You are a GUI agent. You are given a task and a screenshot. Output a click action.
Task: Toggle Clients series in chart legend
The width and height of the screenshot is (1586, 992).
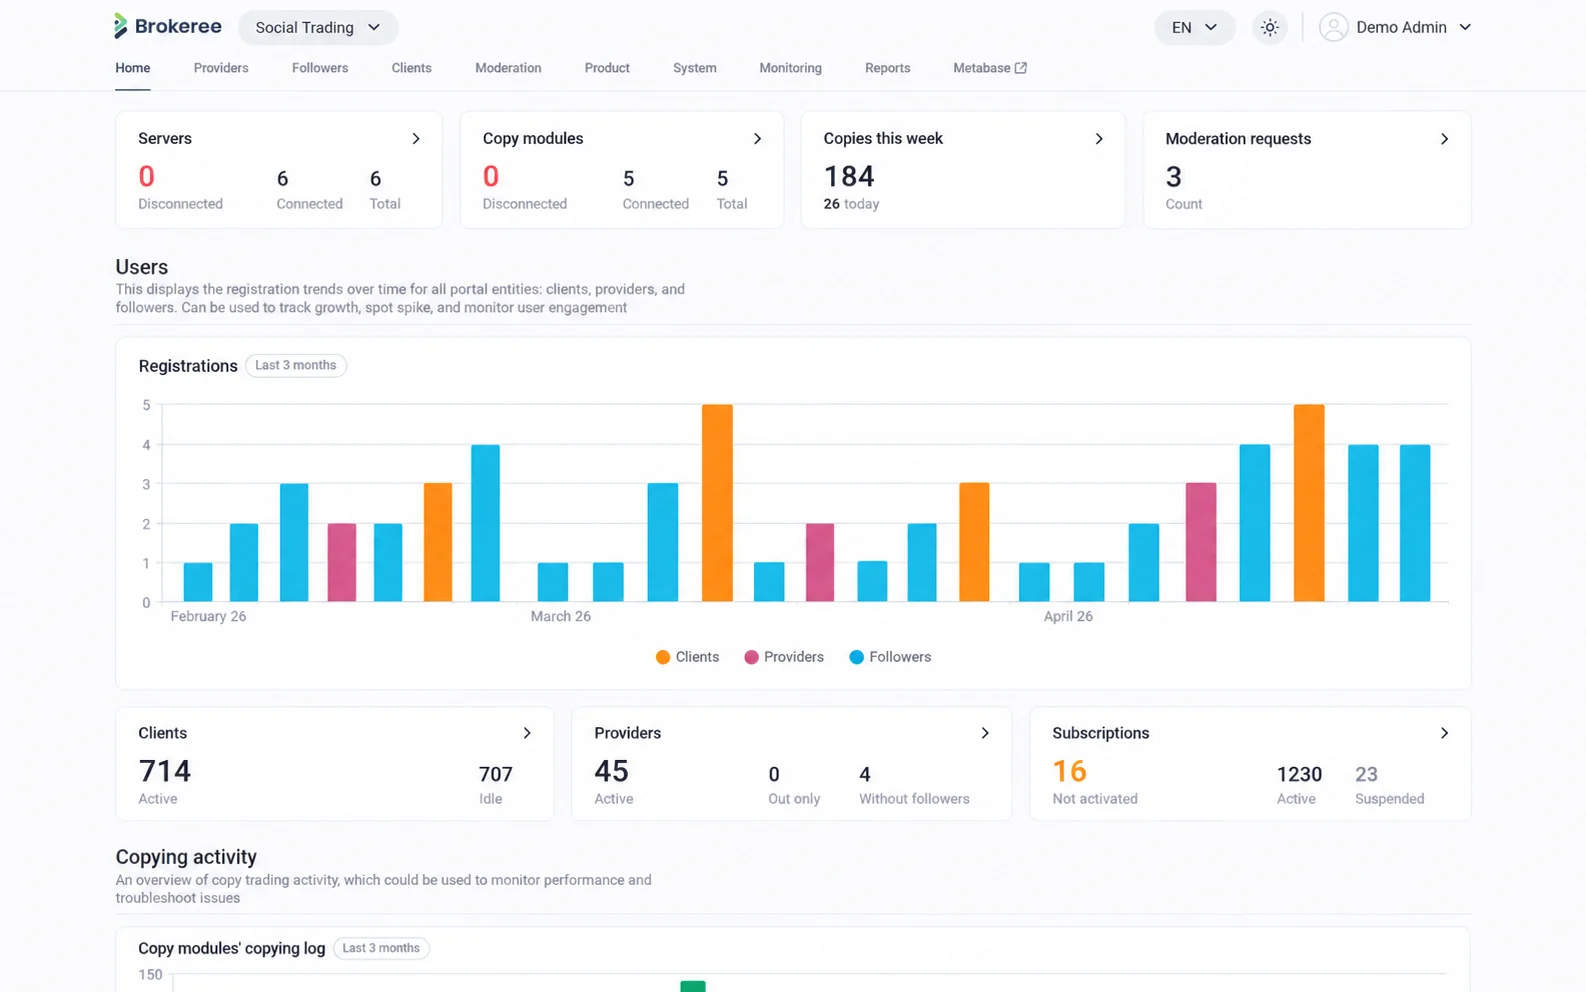[x=687, y=657]
